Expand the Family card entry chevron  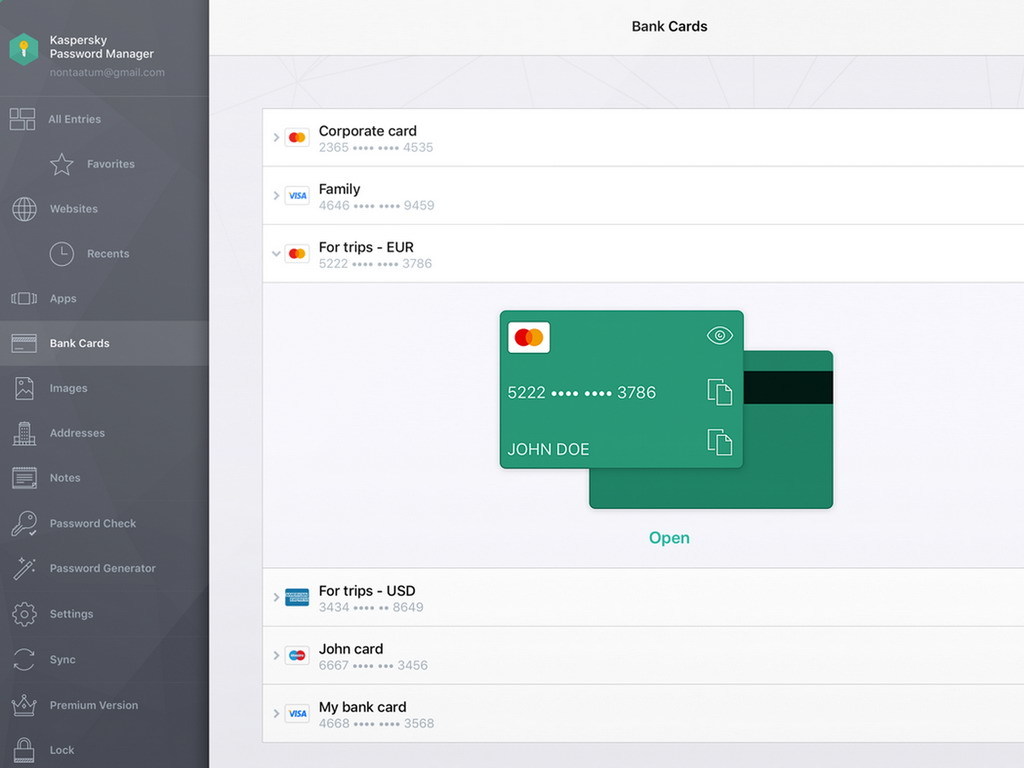click(x=276, y=196)
